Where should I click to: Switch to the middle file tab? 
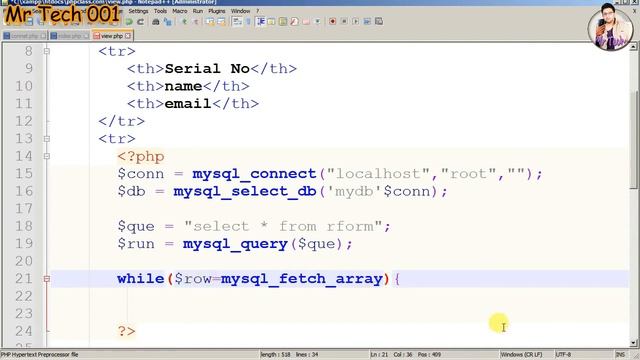point(69,36)
